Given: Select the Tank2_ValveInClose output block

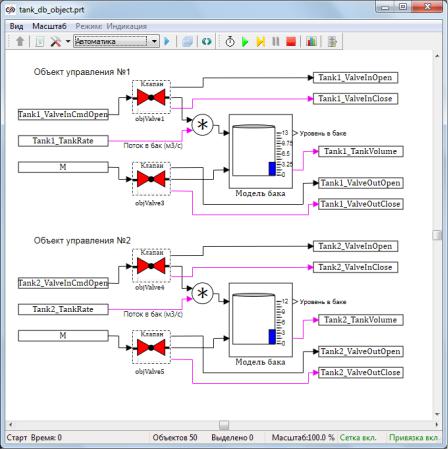Looking at the screenshot, I should point(355,267).
